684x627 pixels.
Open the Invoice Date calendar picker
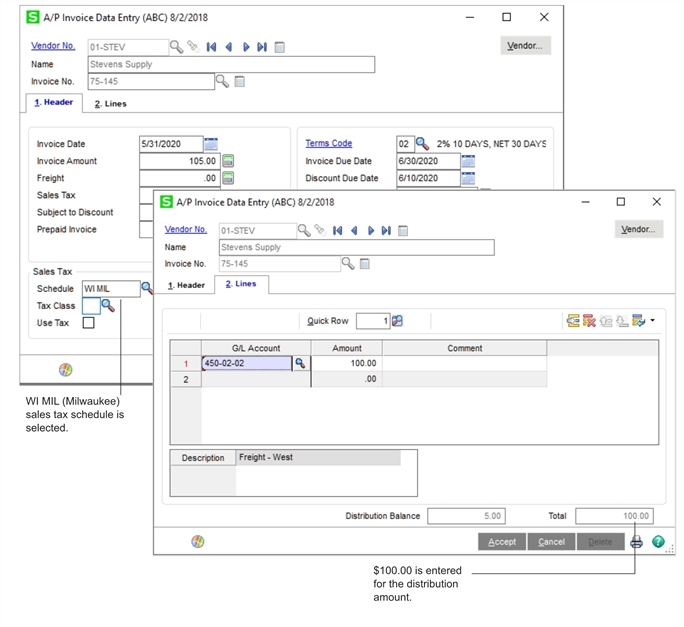coord(211,144)
